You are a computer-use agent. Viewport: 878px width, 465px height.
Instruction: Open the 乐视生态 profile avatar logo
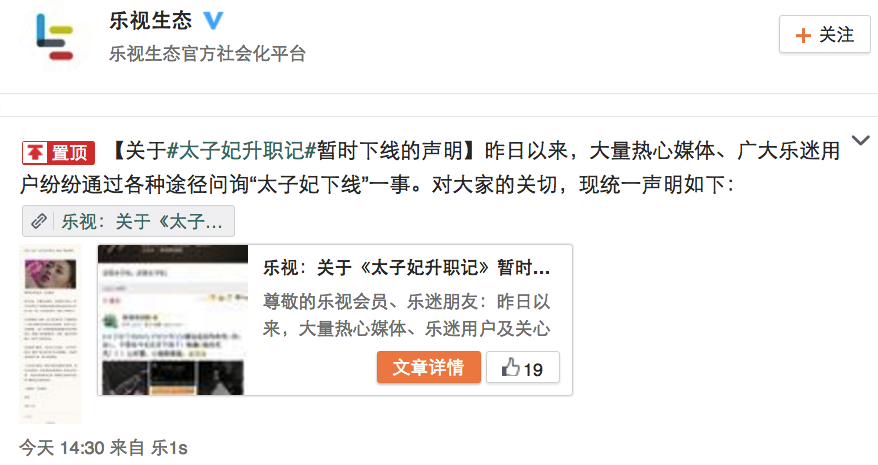(54, 37)
